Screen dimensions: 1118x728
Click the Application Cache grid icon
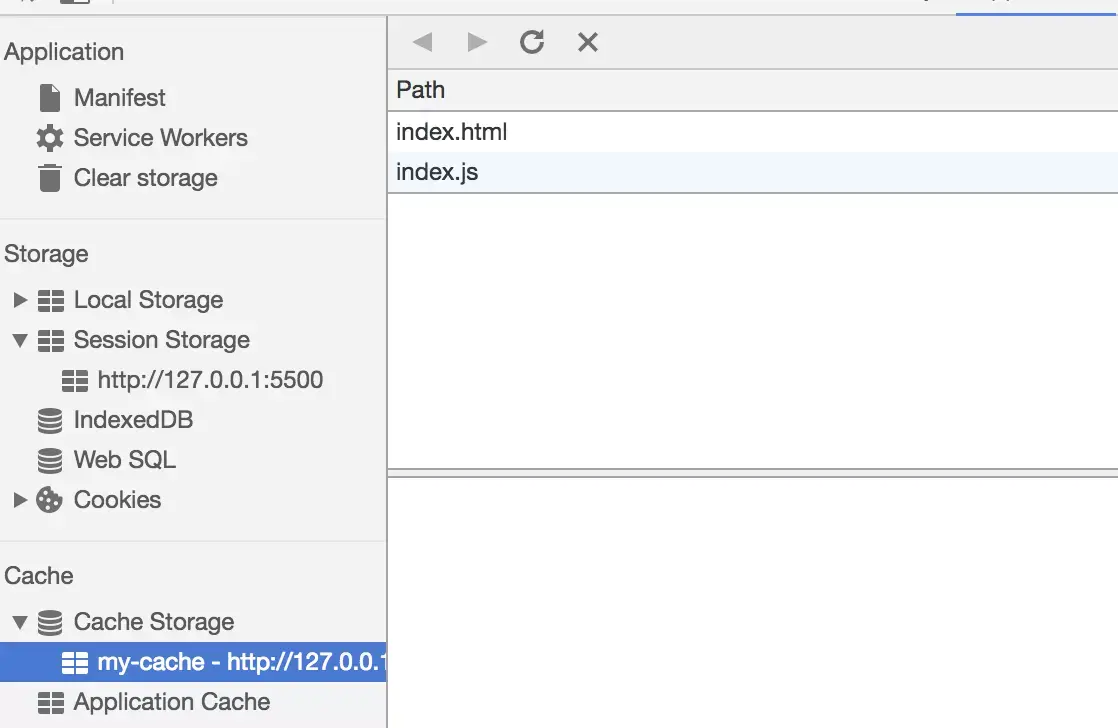pos(51,703)
